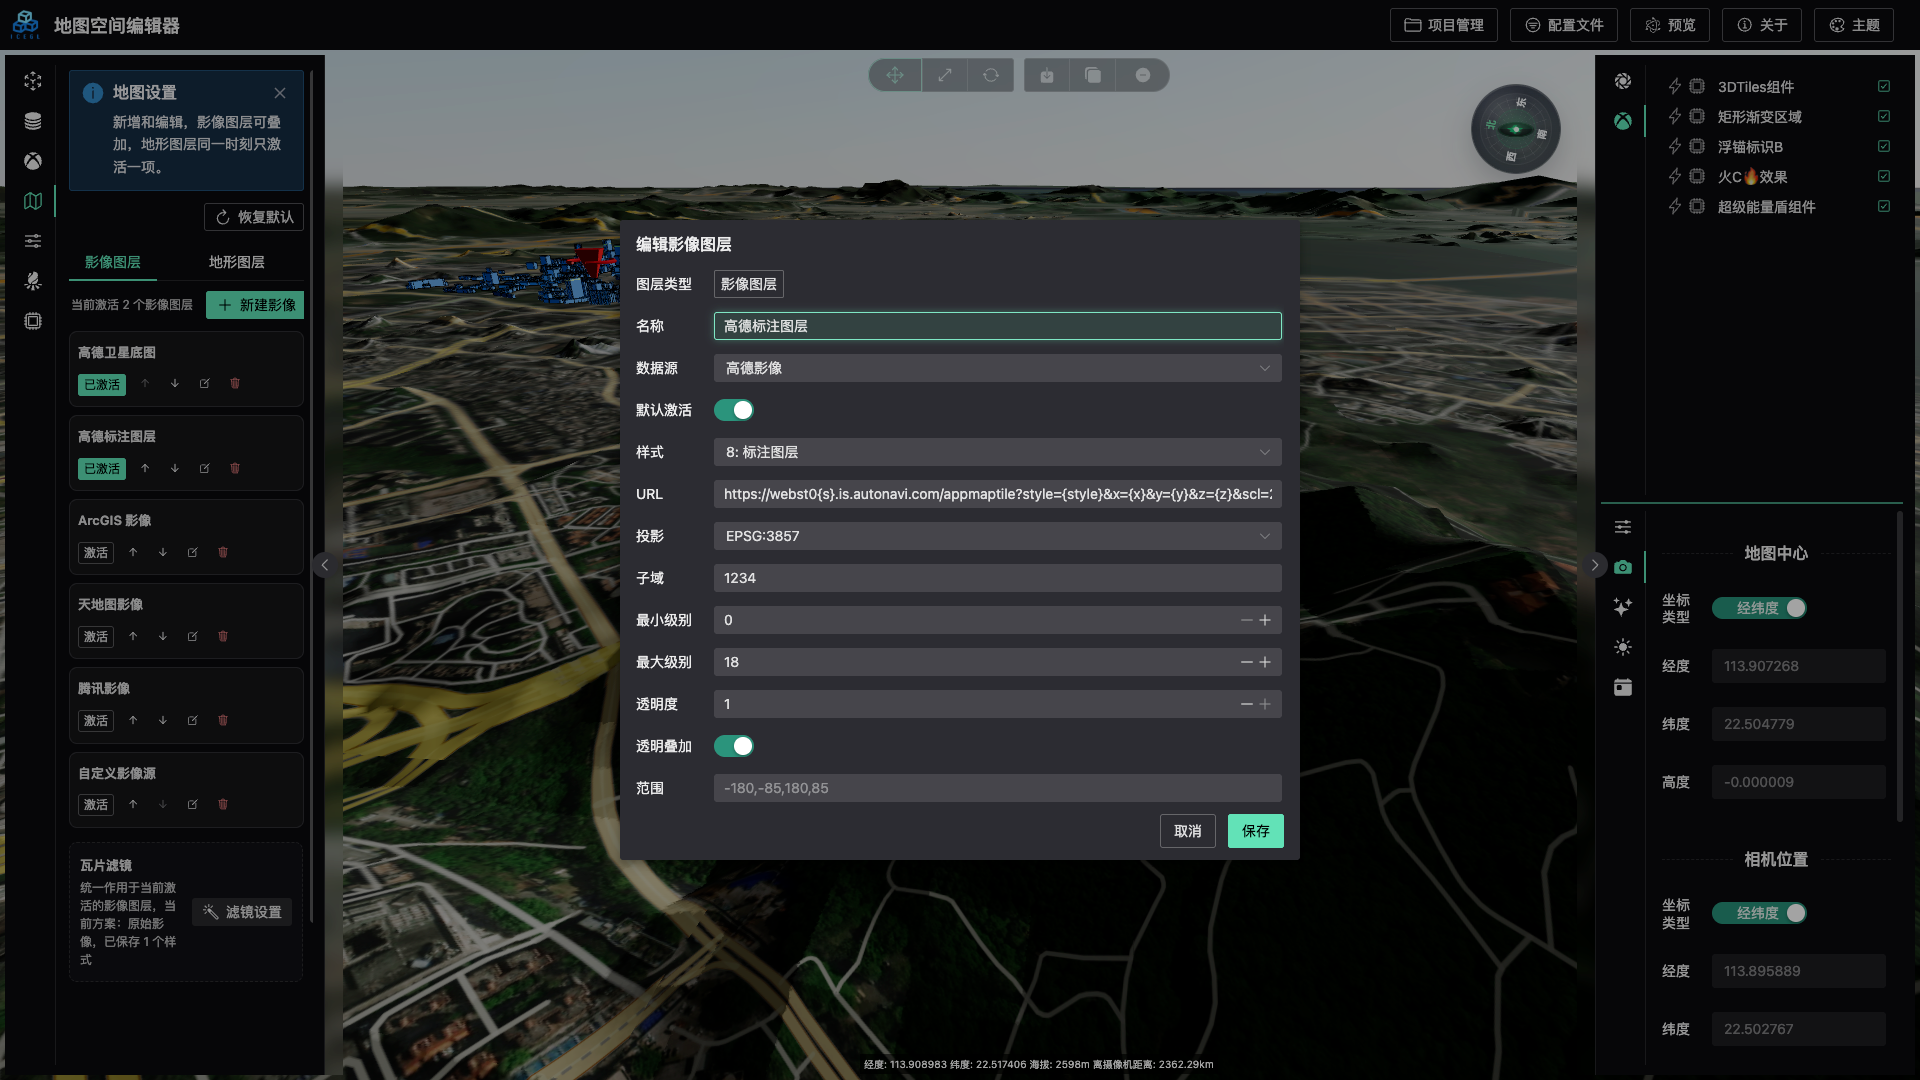Open the 数据源 dropdown

click(997, 368)
